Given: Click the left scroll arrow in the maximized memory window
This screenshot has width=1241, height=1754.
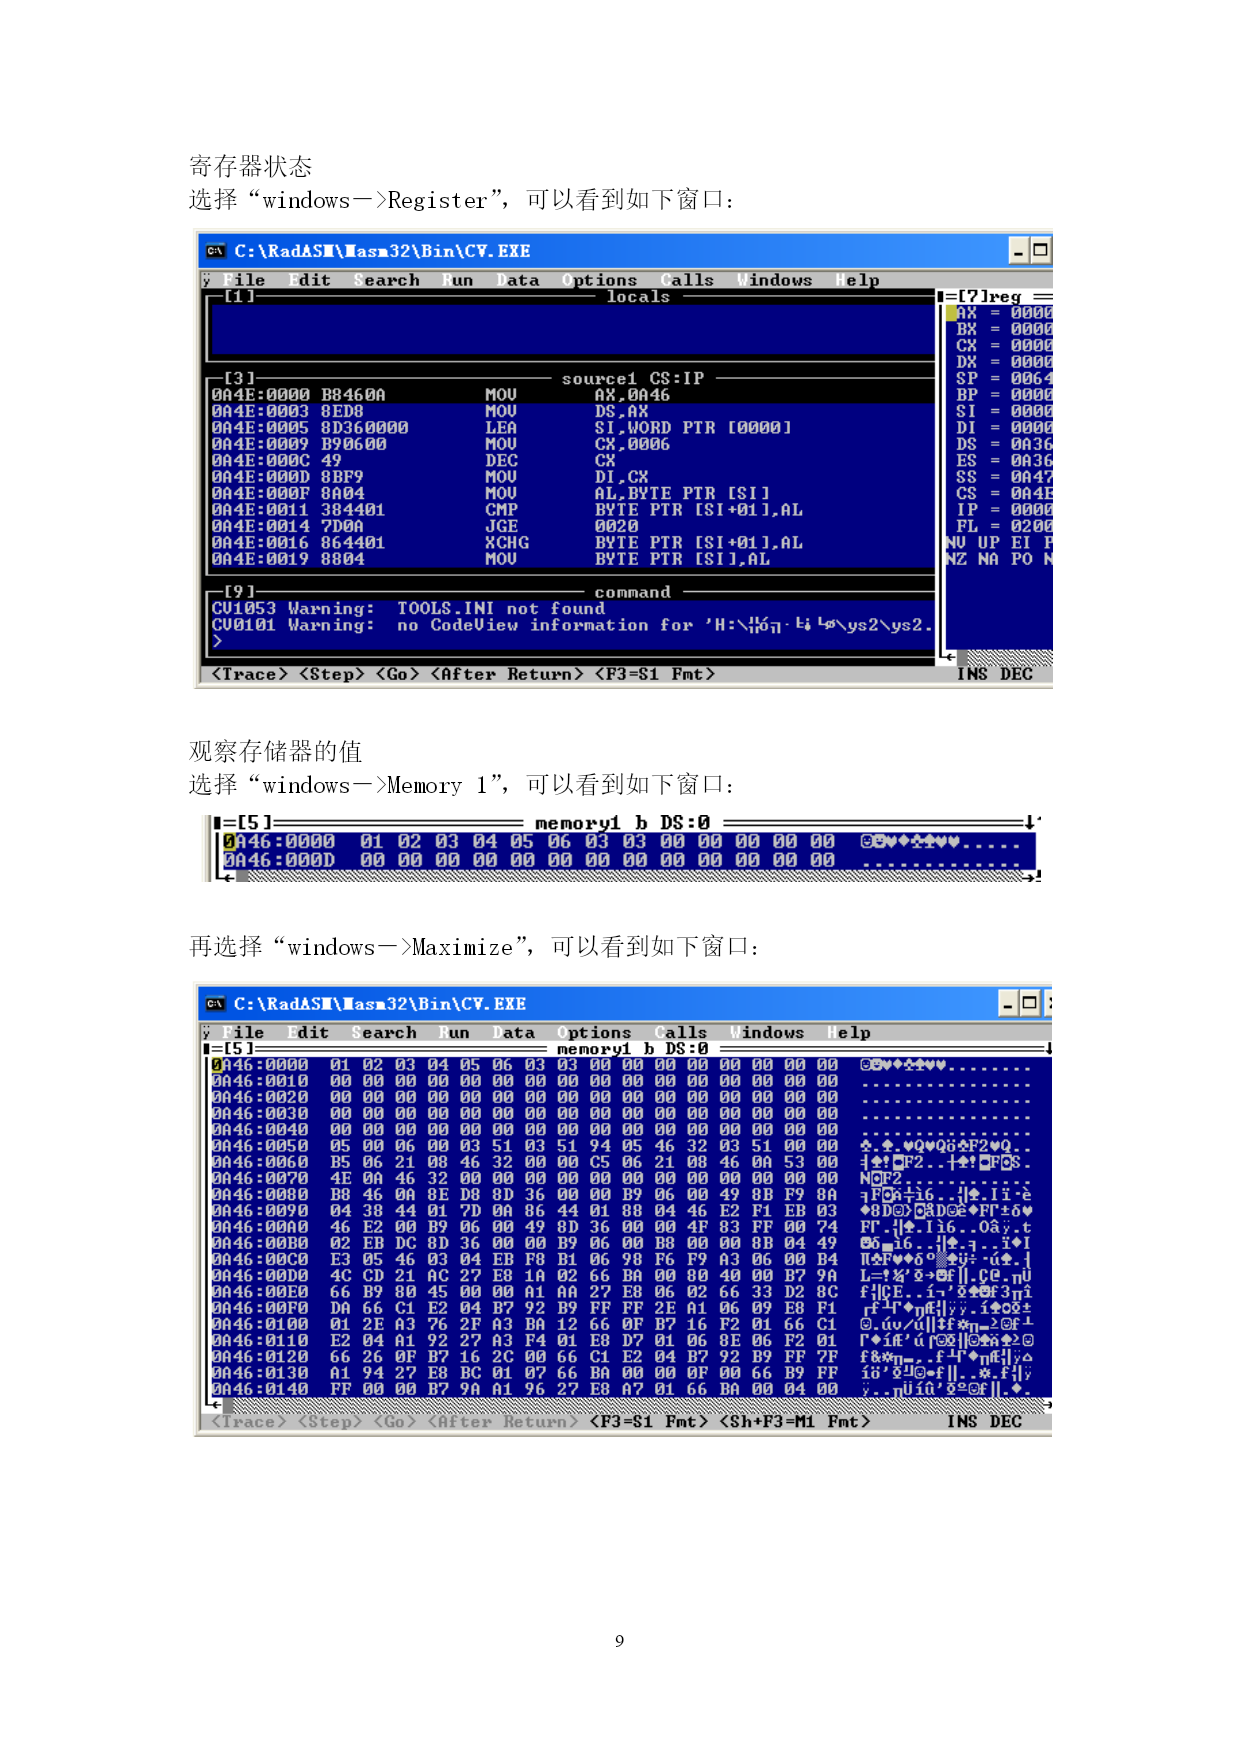Looking at the screenshot, I should tap(215, 1405).
